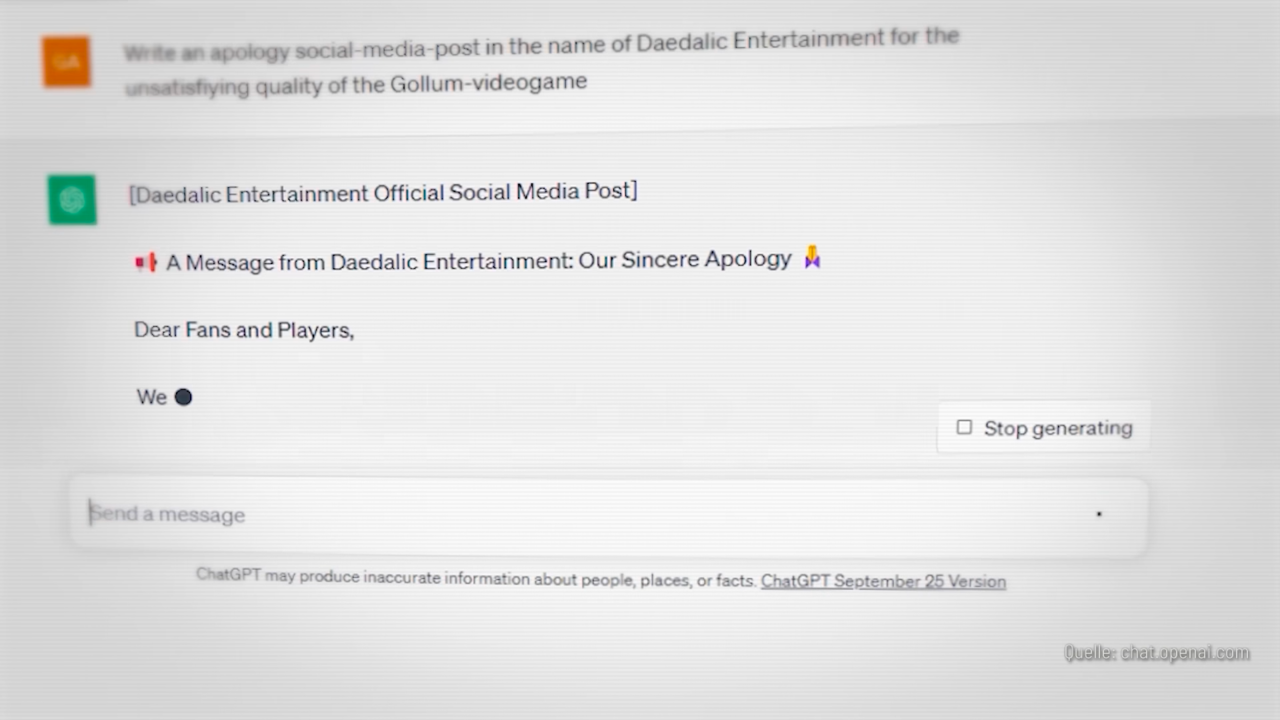Click the word 'We' in the response
Image resolution: width=1280 pixels, height=720 pixels.
click(x=151, y=397)
